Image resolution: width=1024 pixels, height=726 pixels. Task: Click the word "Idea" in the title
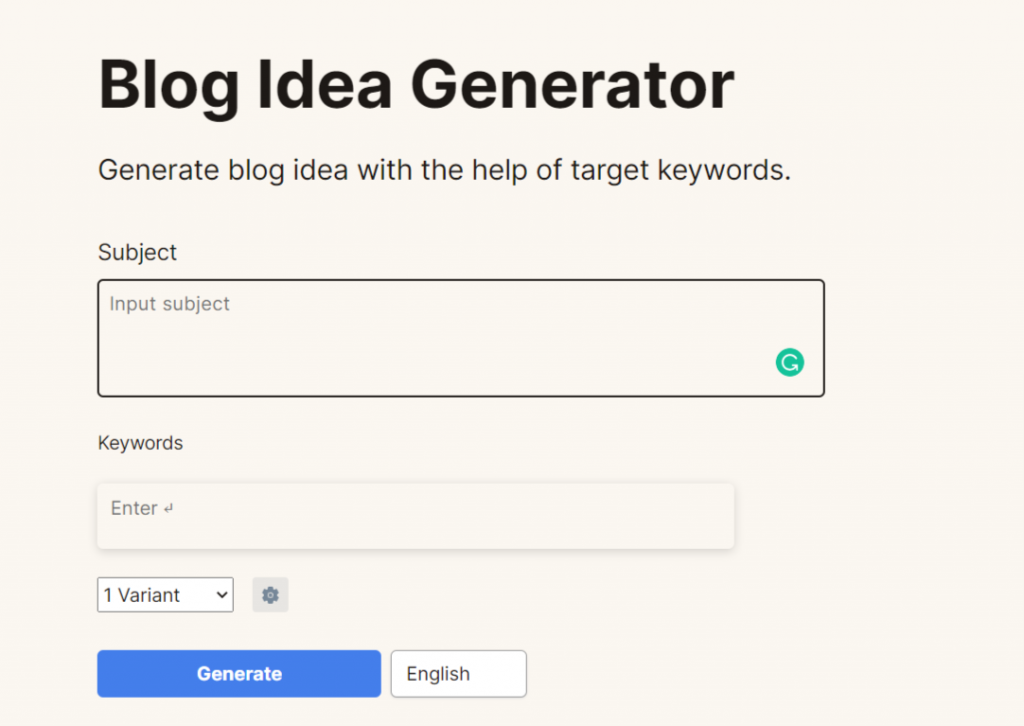tap(326, 86)
